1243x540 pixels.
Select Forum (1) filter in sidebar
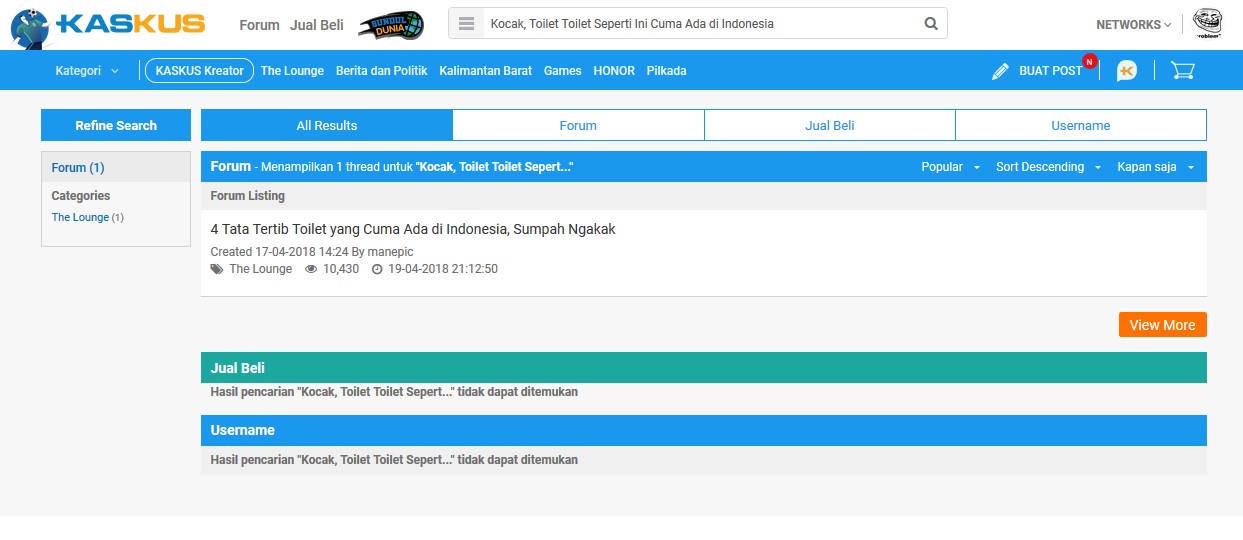78,168
